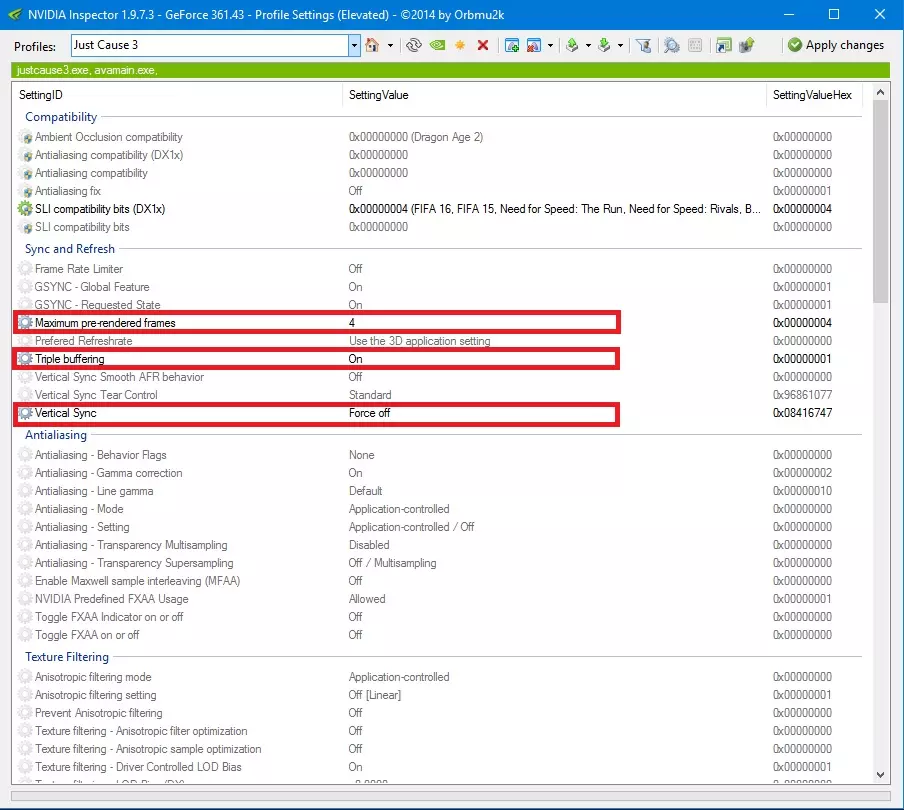Expand the import profile dropdown arrow
This screenshot has width=904, height=810.
[x=620, y=45]
